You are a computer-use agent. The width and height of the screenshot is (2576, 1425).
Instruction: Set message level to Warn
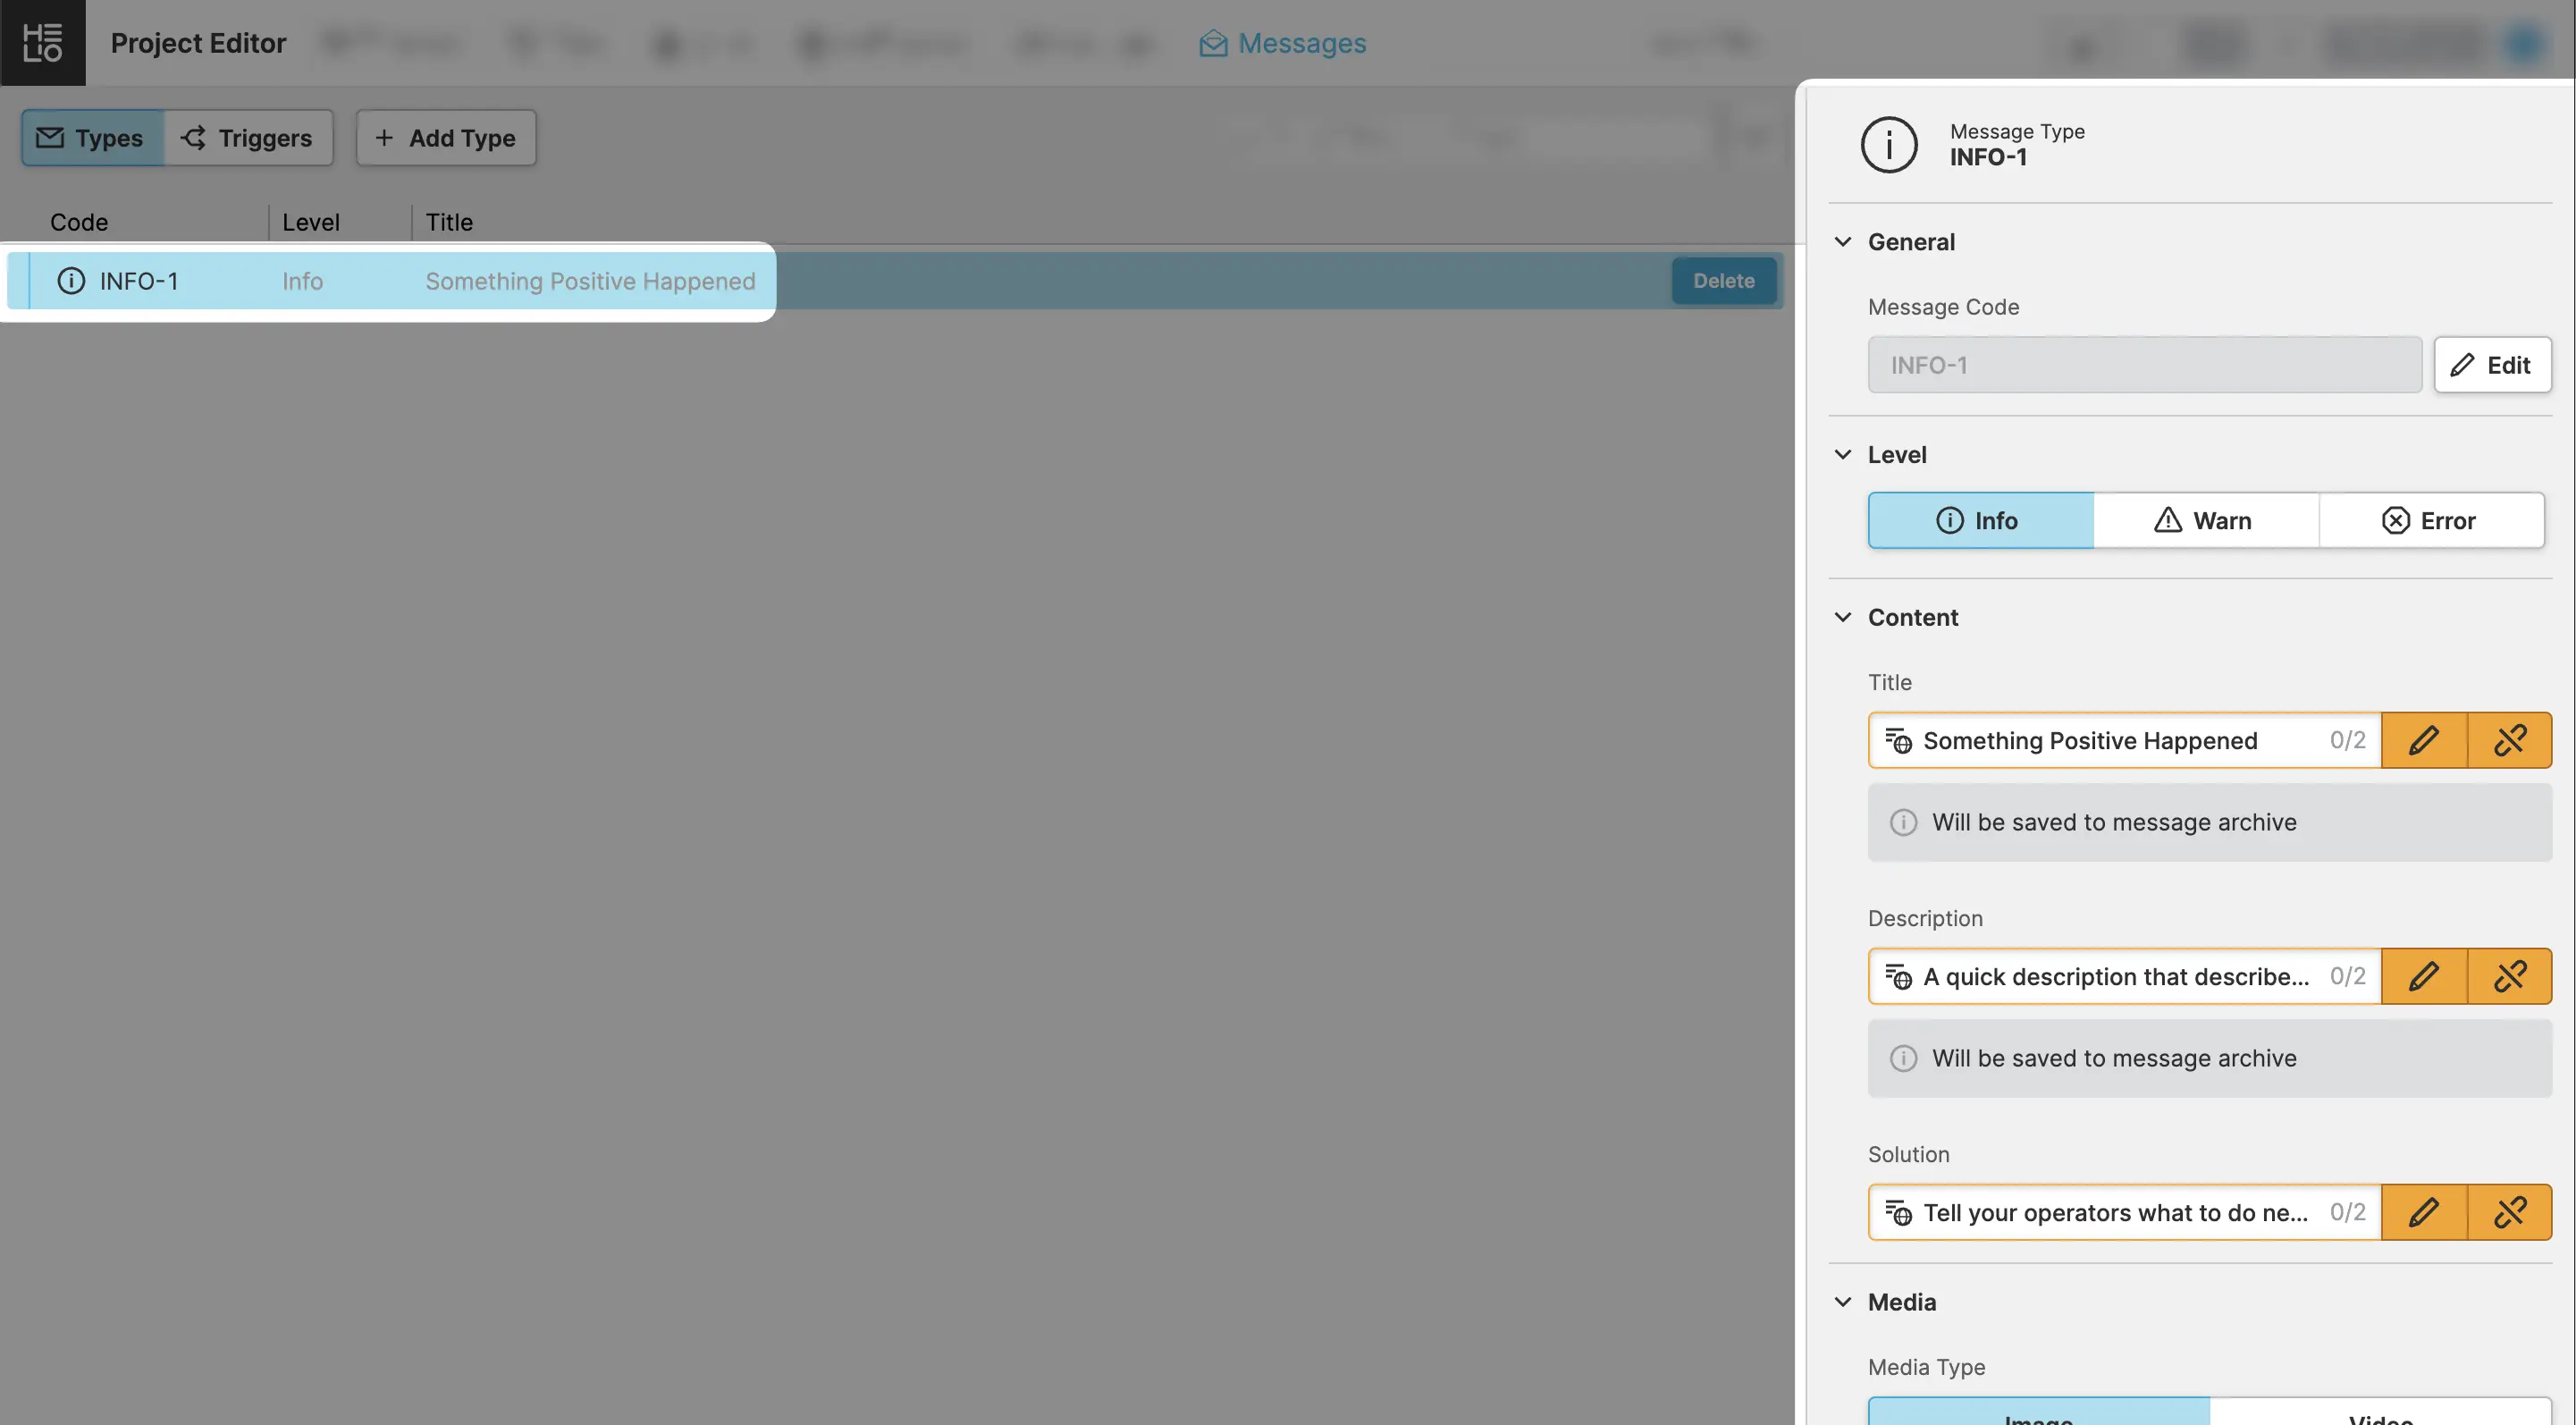click(2205, 520)
